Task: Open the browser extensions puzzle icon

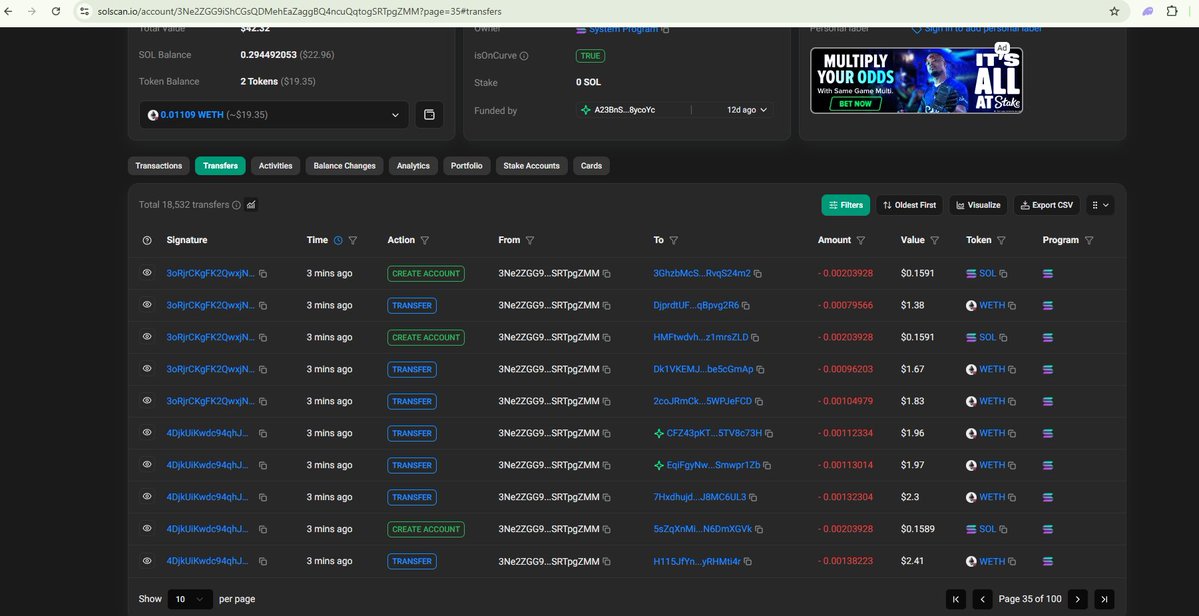Action: (1172, 11)
